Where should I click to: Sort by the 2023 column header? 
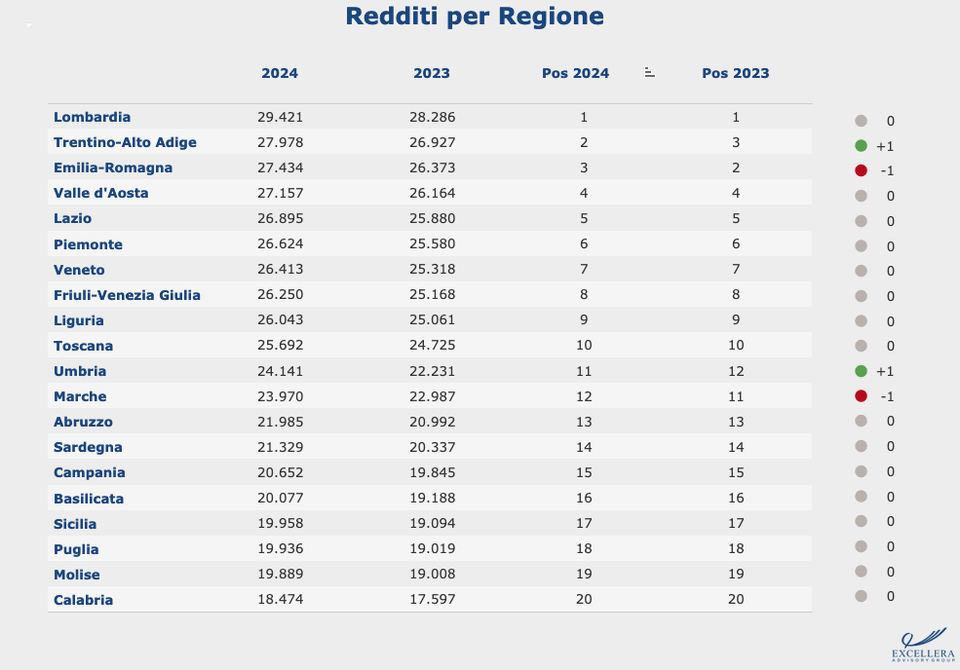point(431,73)
